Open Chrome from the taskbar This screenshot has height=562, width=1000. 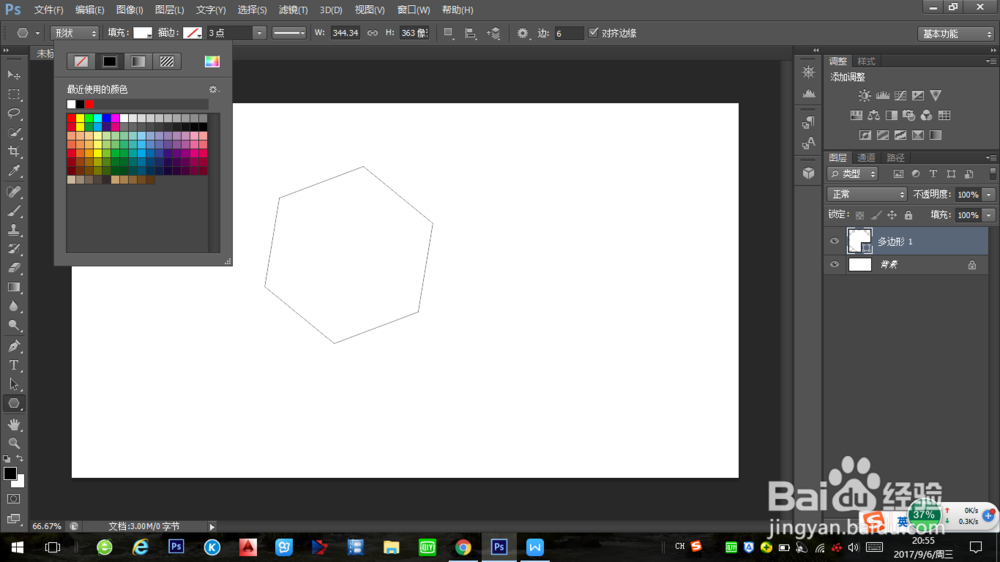click(463, 547)
